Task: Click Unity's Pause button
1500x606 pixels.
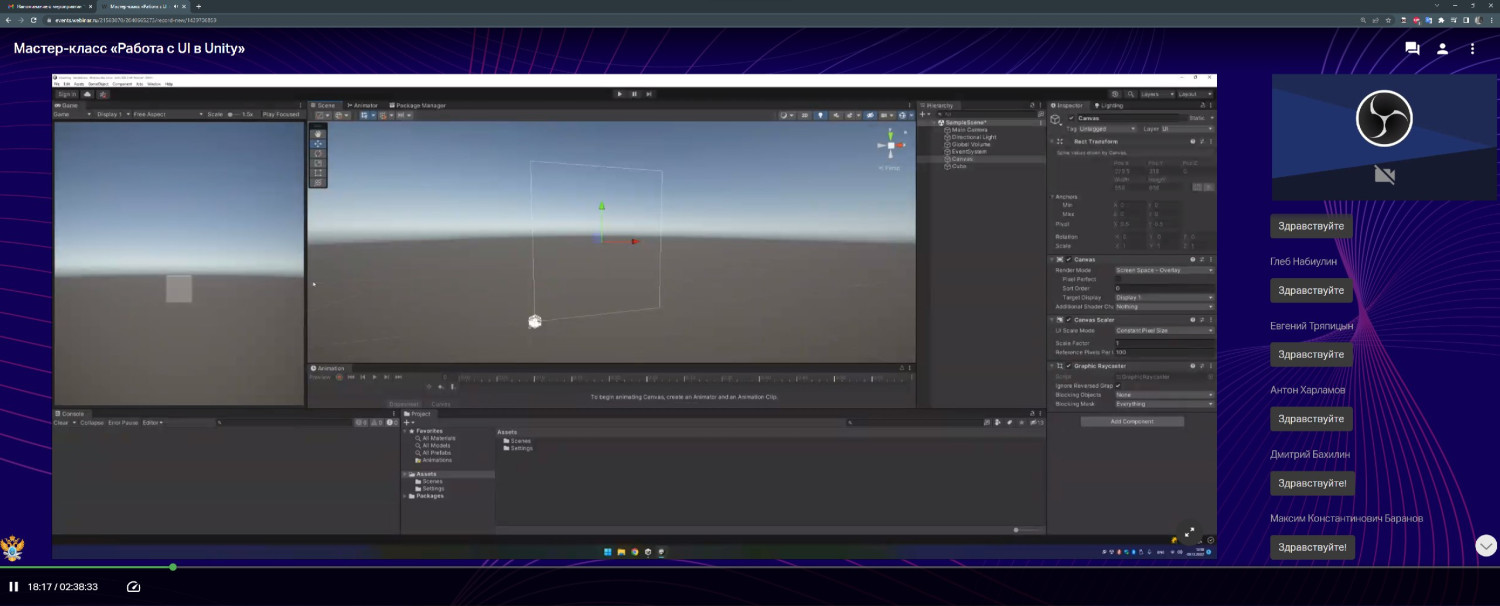Action: (x=634, y=94)
